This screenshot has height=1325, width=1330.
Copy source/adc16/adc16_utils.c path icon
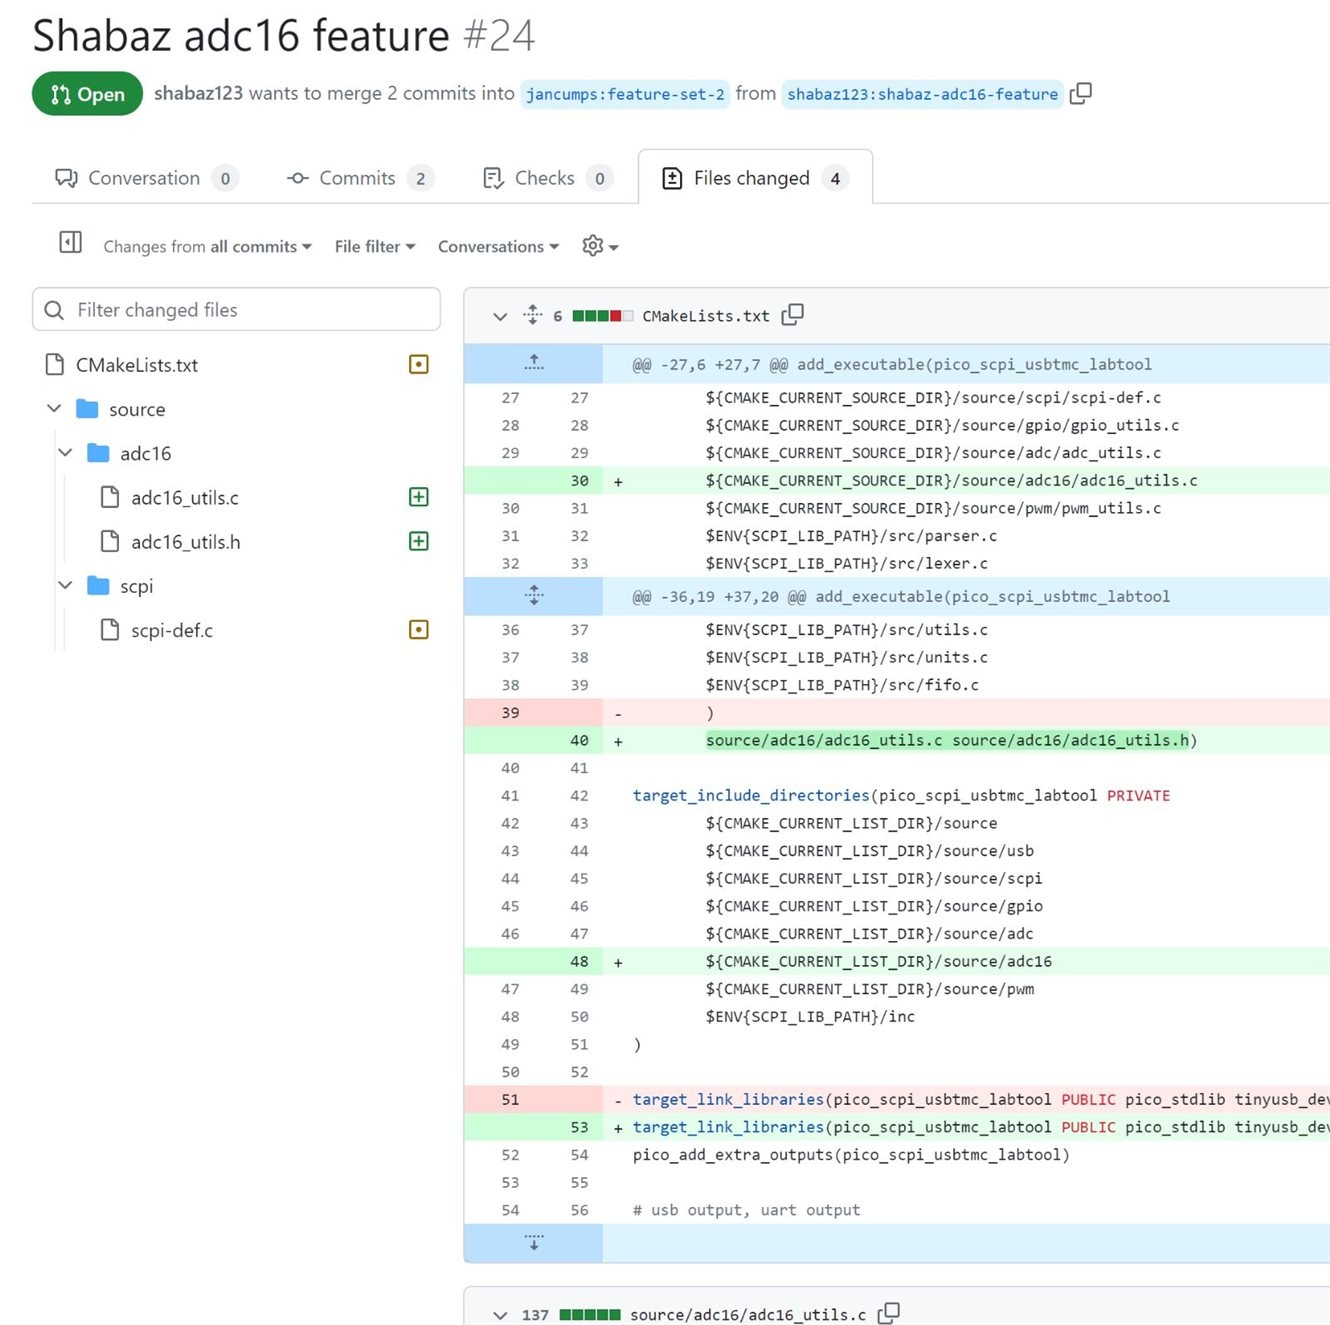tap(889, 1313)
